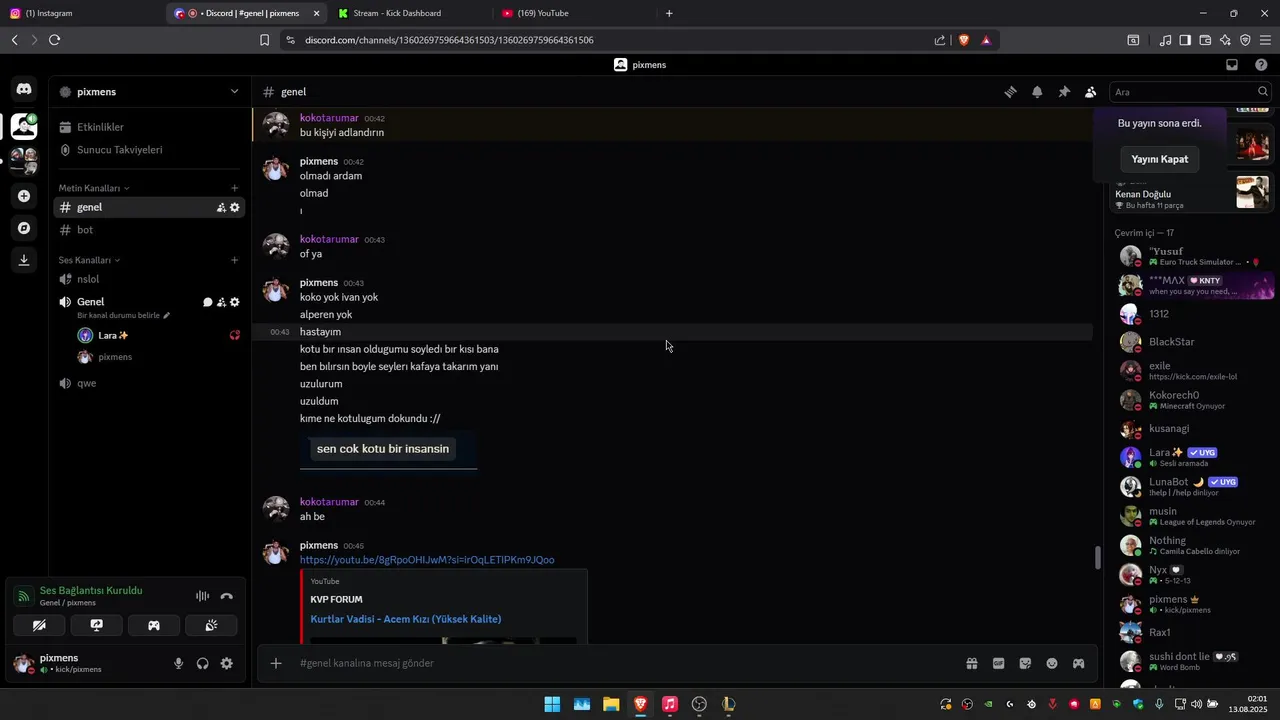Add channel to Ses Kanalları

235,260
